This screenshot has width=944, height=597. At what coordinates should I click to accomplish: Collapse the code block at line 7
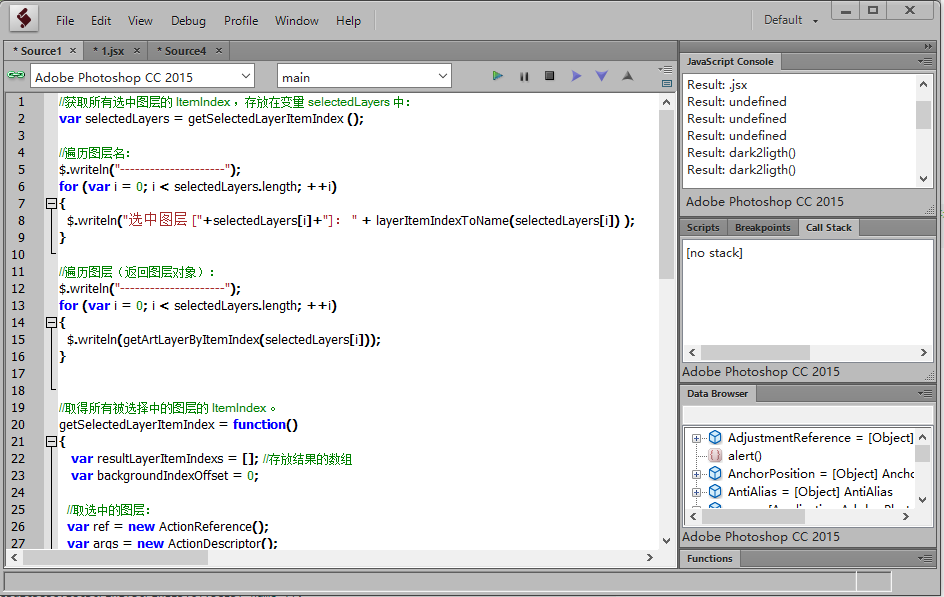click(x=51, y=203)
